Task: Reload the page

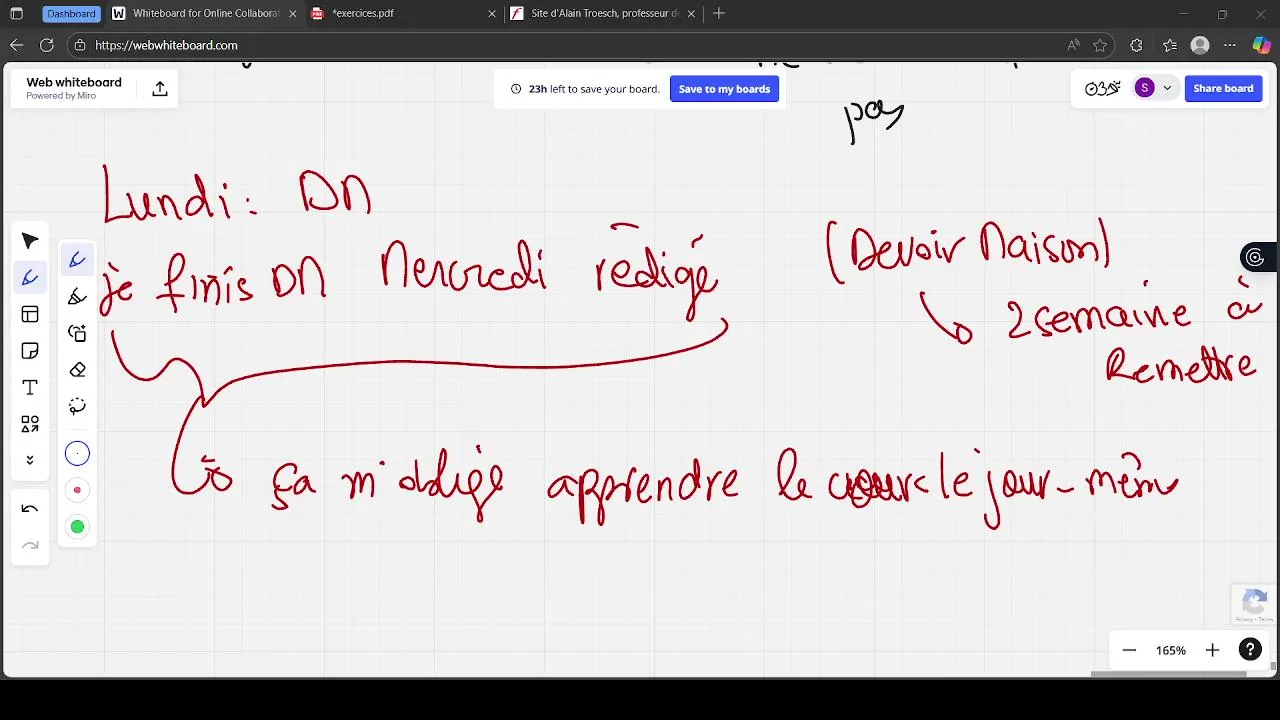Action: [46, 45]
